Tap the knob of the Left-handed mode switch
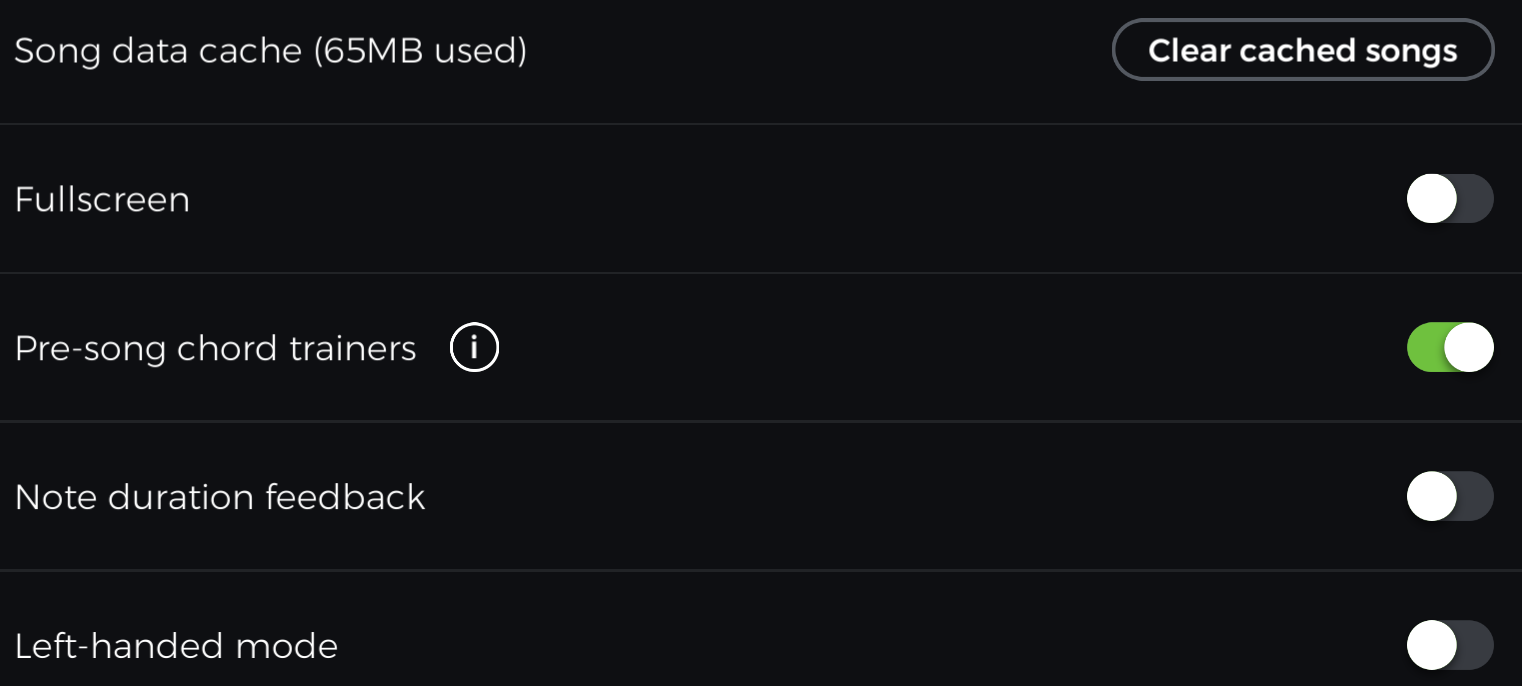The height and width of the screenshot is (686, 1522). pyautogui.click(x=1432, y=645)
